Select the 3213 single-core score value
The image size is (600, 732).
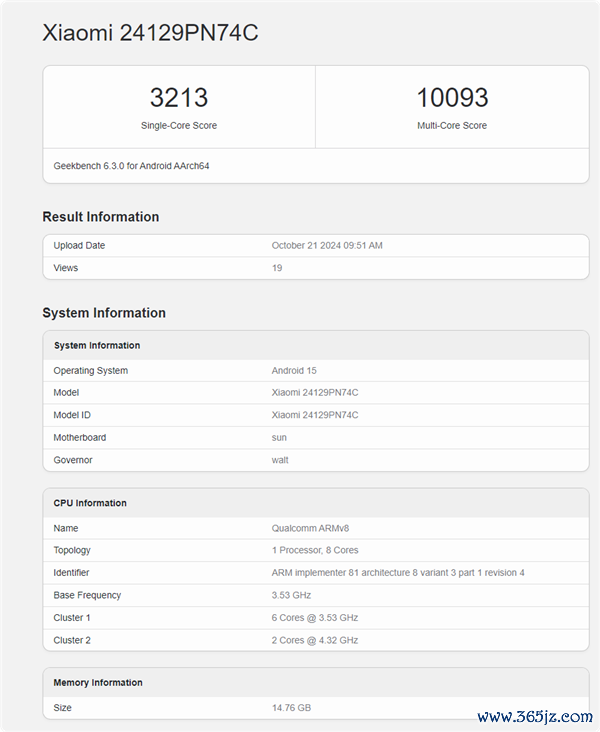click(x=179, y=98)
